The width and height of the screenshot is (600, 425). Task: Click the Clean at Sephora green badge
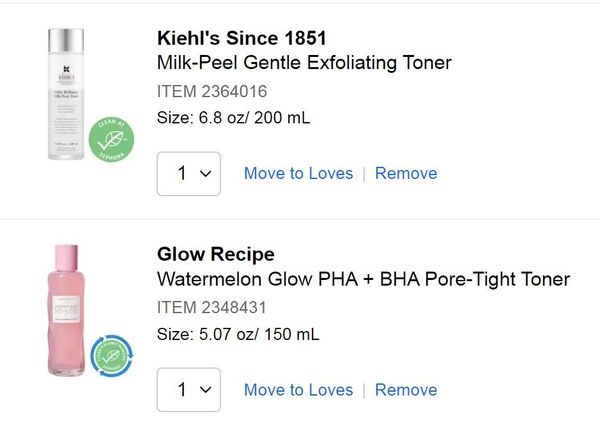(111, 139)
